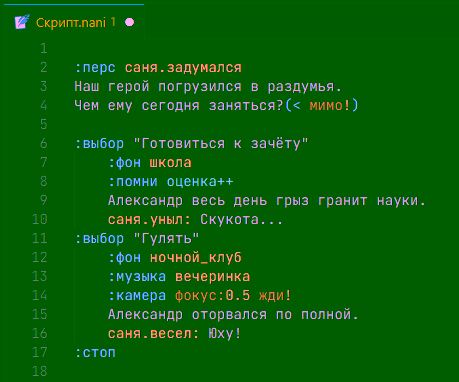459x382 pixels.
Task: Click 'саня.весел: Юху!' line
Action: coord(174,334)
